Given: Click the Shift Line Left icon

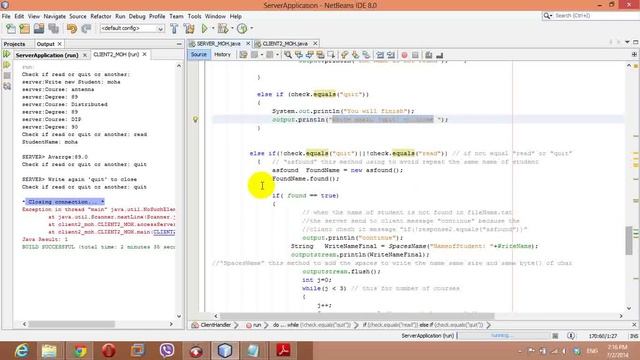Looking at the screenshot, I should coord(380,55).
